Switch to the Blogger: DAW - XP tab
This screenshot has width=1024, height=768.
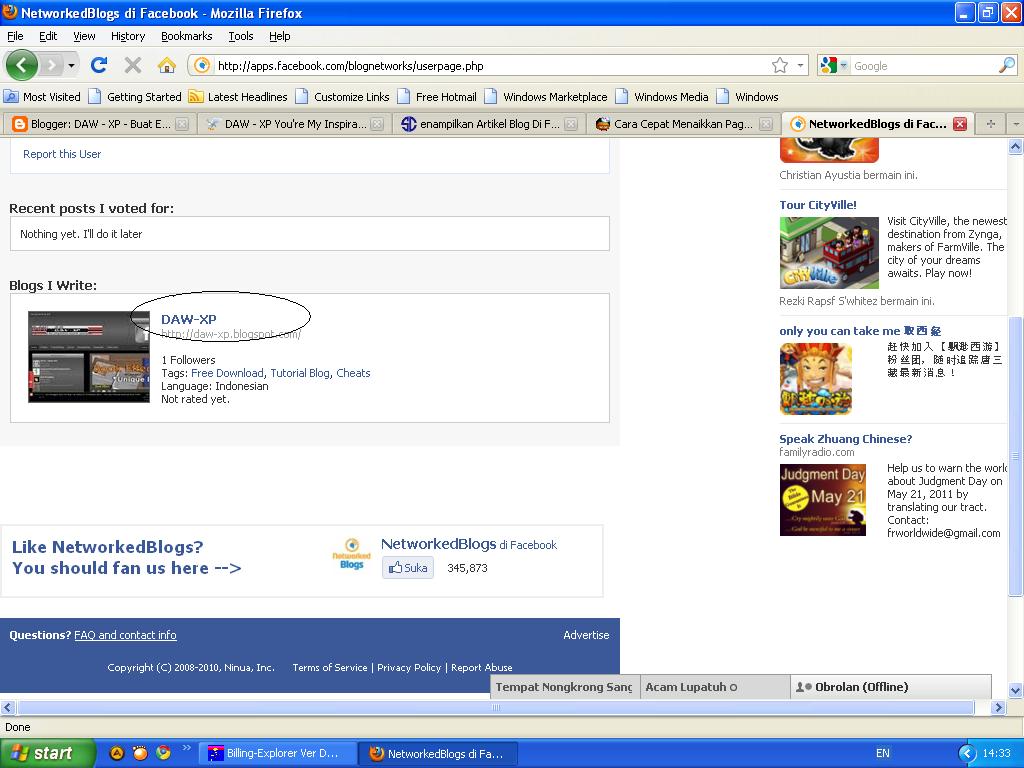coord(98,123)
